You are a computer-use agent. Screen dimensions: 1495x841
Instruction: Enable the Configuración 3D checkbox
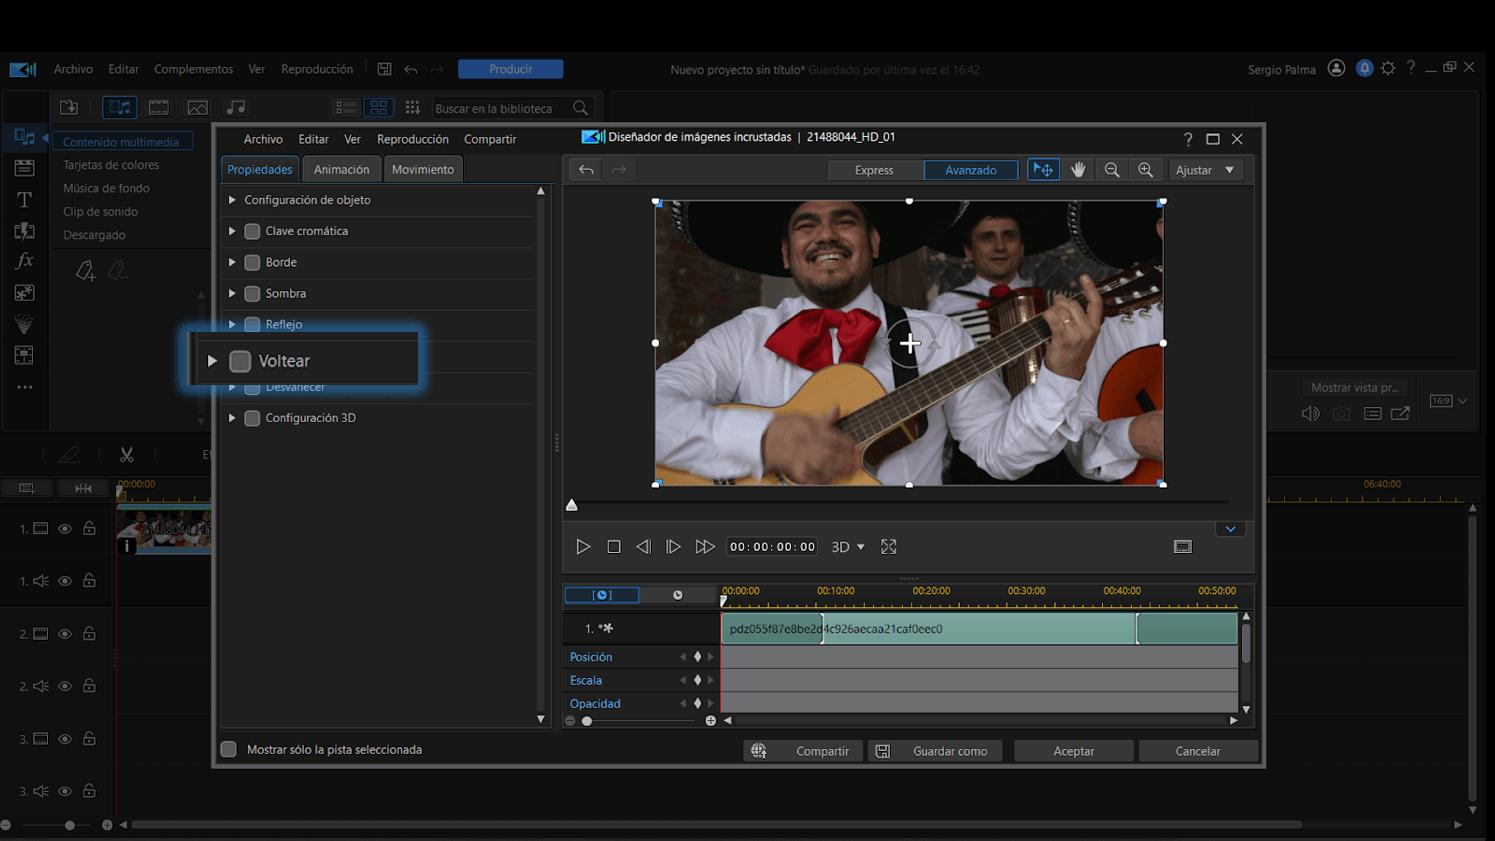[252, 418]
